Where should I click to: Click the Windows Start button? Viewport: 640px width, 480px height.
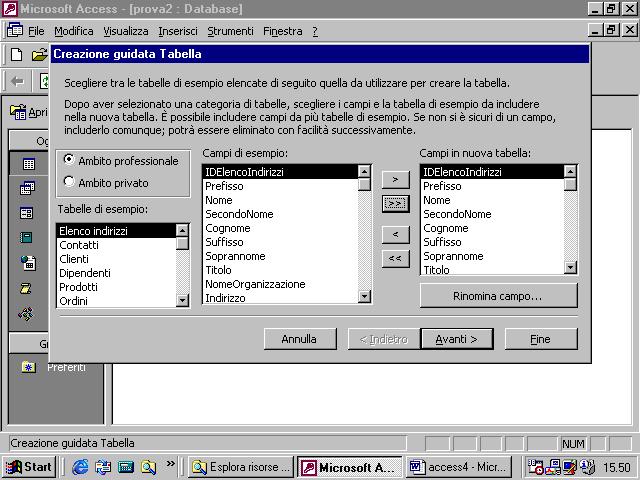coord(29,467)
